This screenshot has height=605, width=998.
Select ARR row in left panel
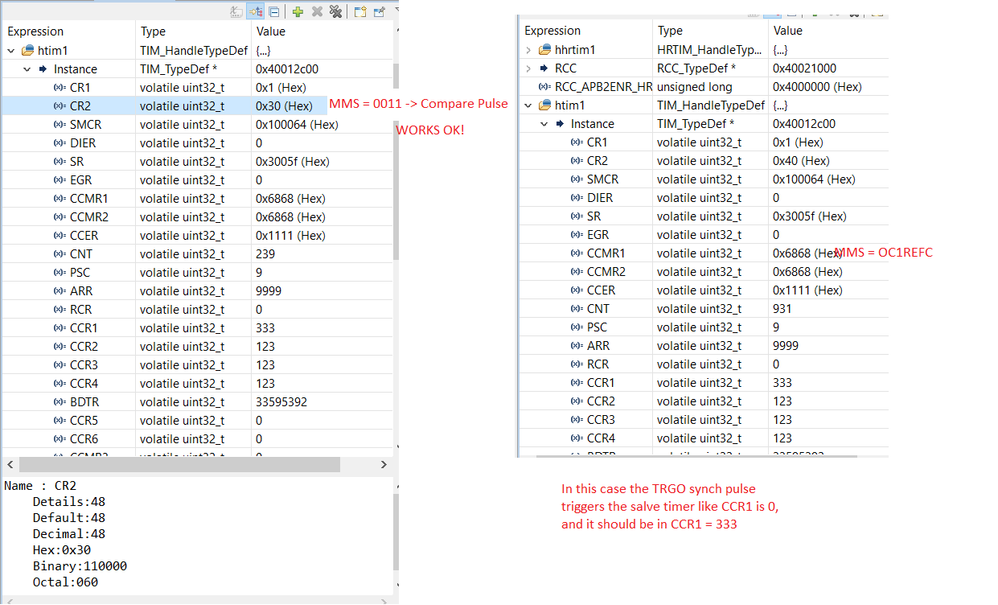(x=197, y=291)
